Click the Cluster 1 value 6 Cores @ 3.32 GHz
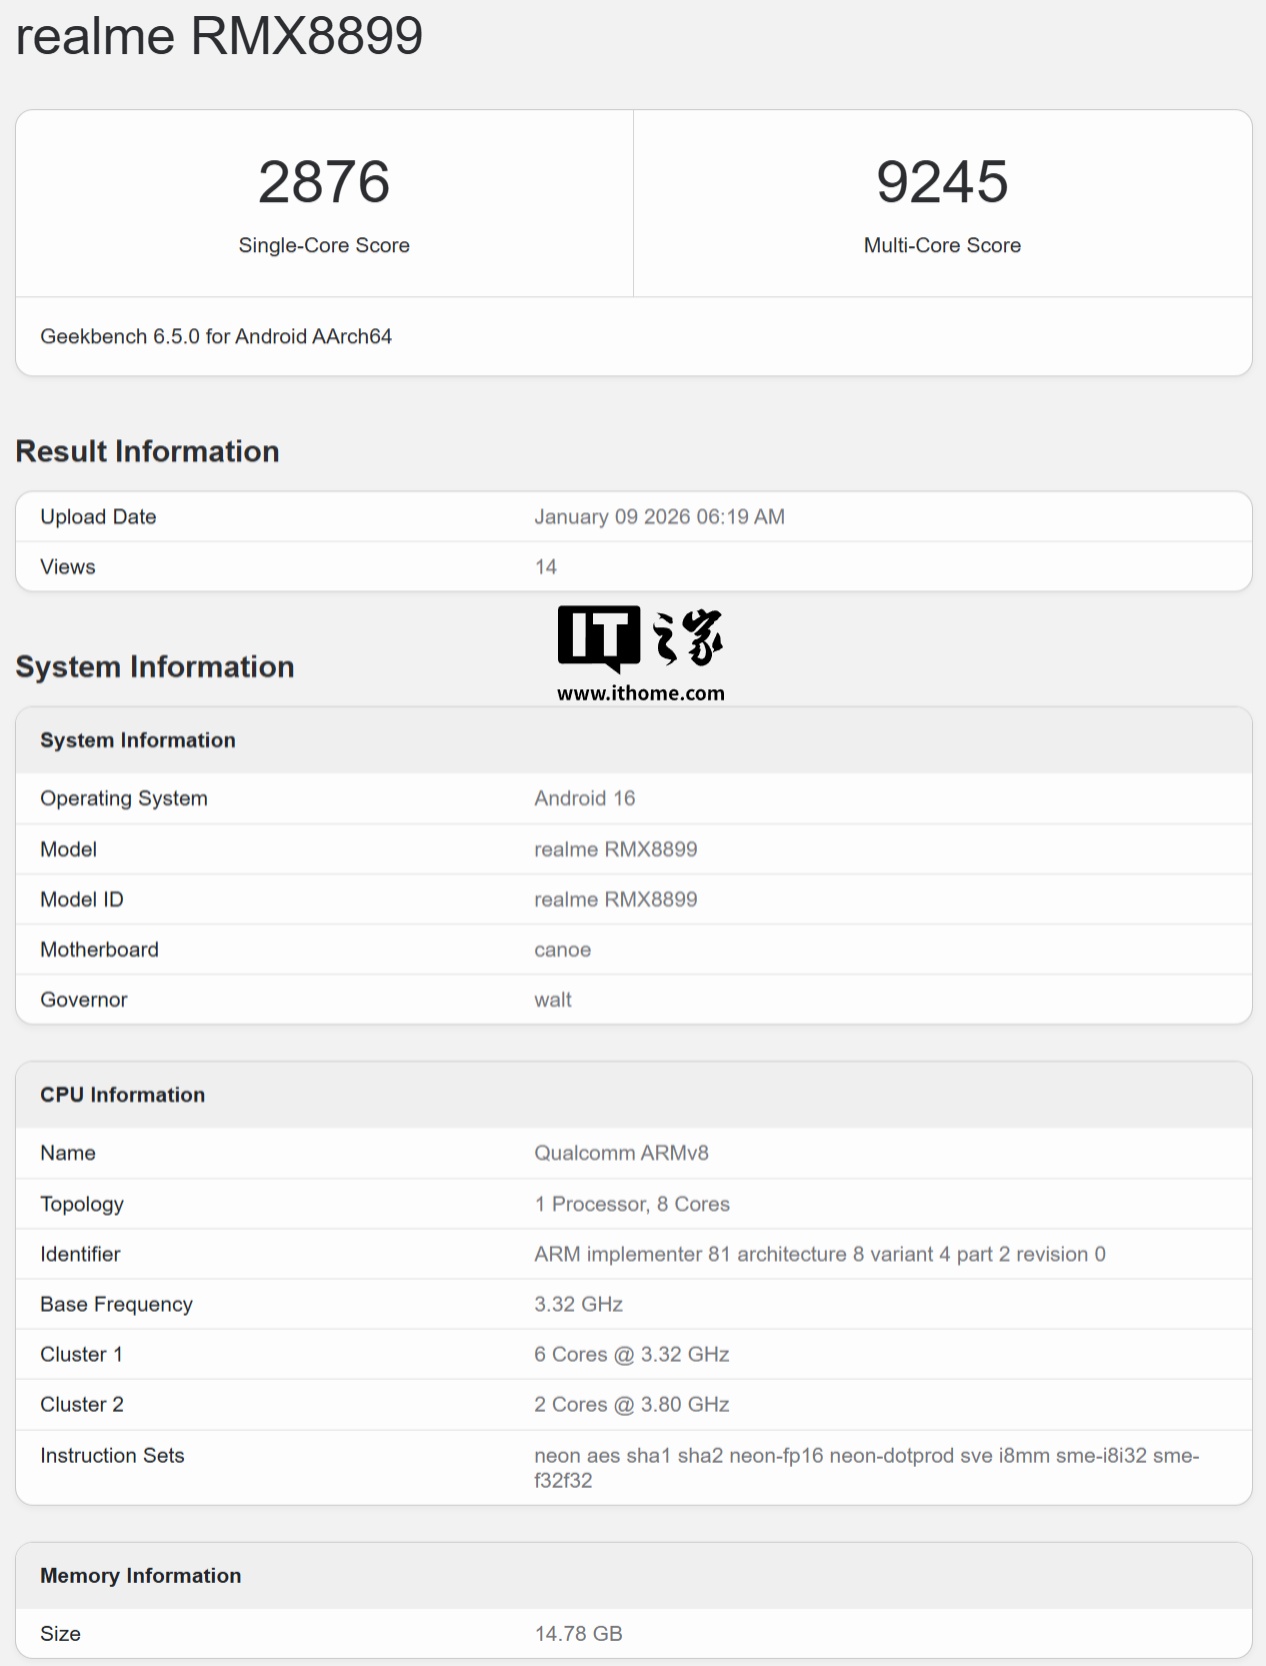The image size is (1266, 1666). (x=631, y=1354)
